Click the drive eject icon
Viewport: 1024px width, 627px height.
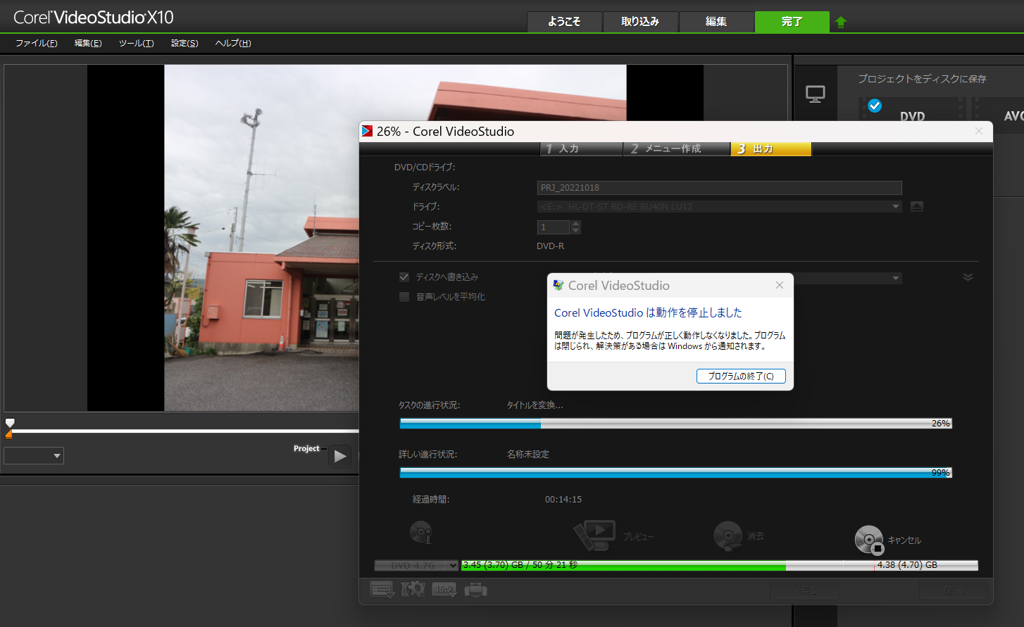[917, 207]
